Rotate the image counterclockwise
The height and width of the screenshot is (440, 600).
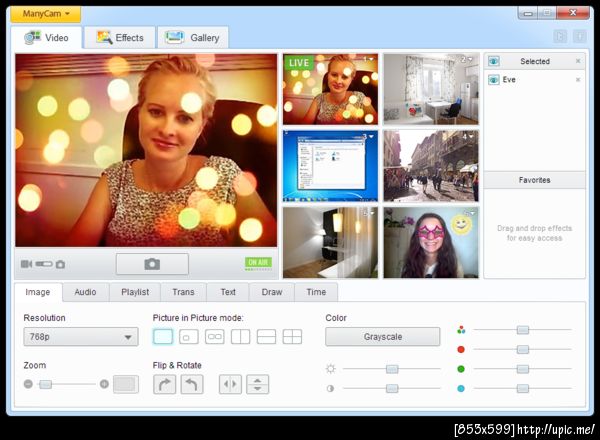(192, 384)
